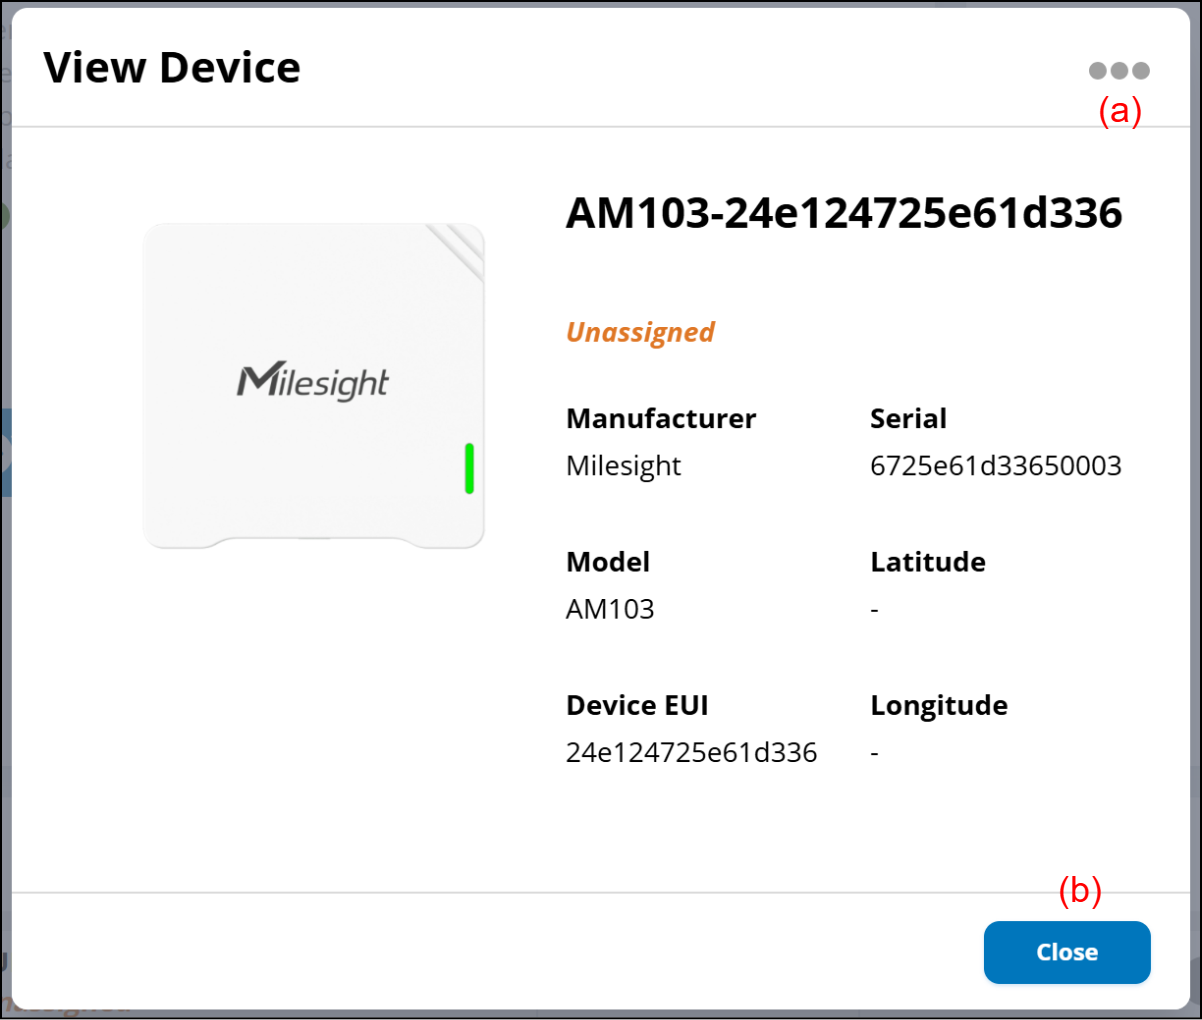1202x1020 pixels.
Task: Click the Manufacturer field label
Action: [x=661, y=418]
